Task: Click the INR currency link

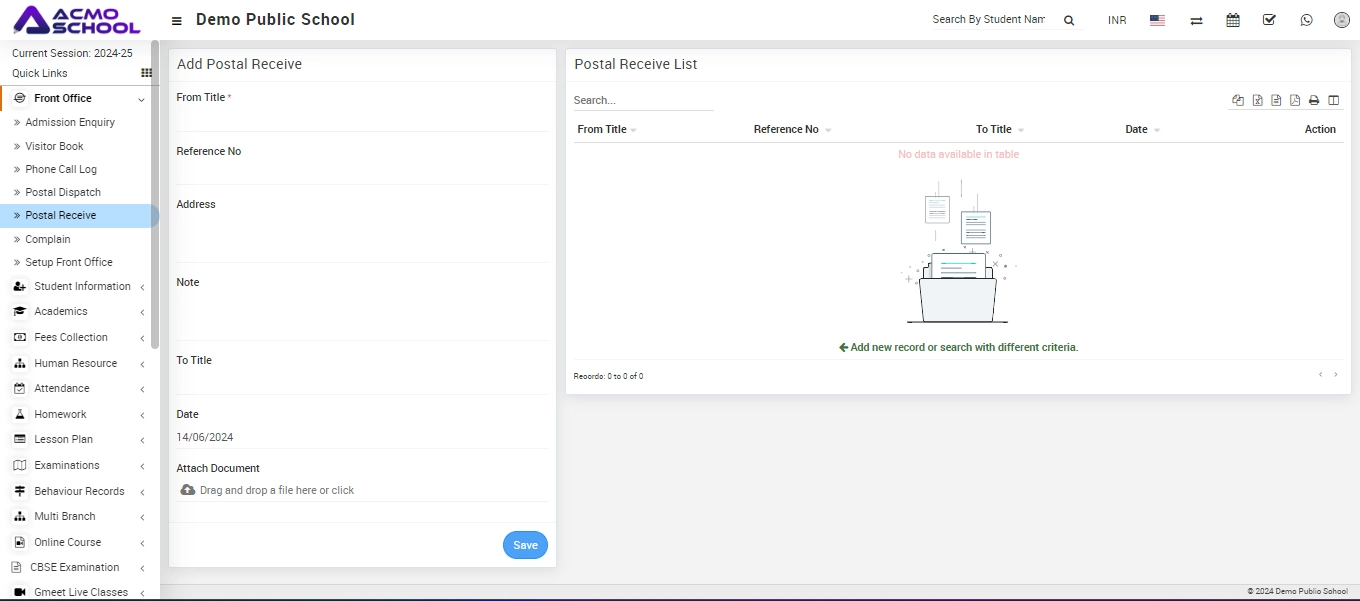Action: (x=1117, y=20)
